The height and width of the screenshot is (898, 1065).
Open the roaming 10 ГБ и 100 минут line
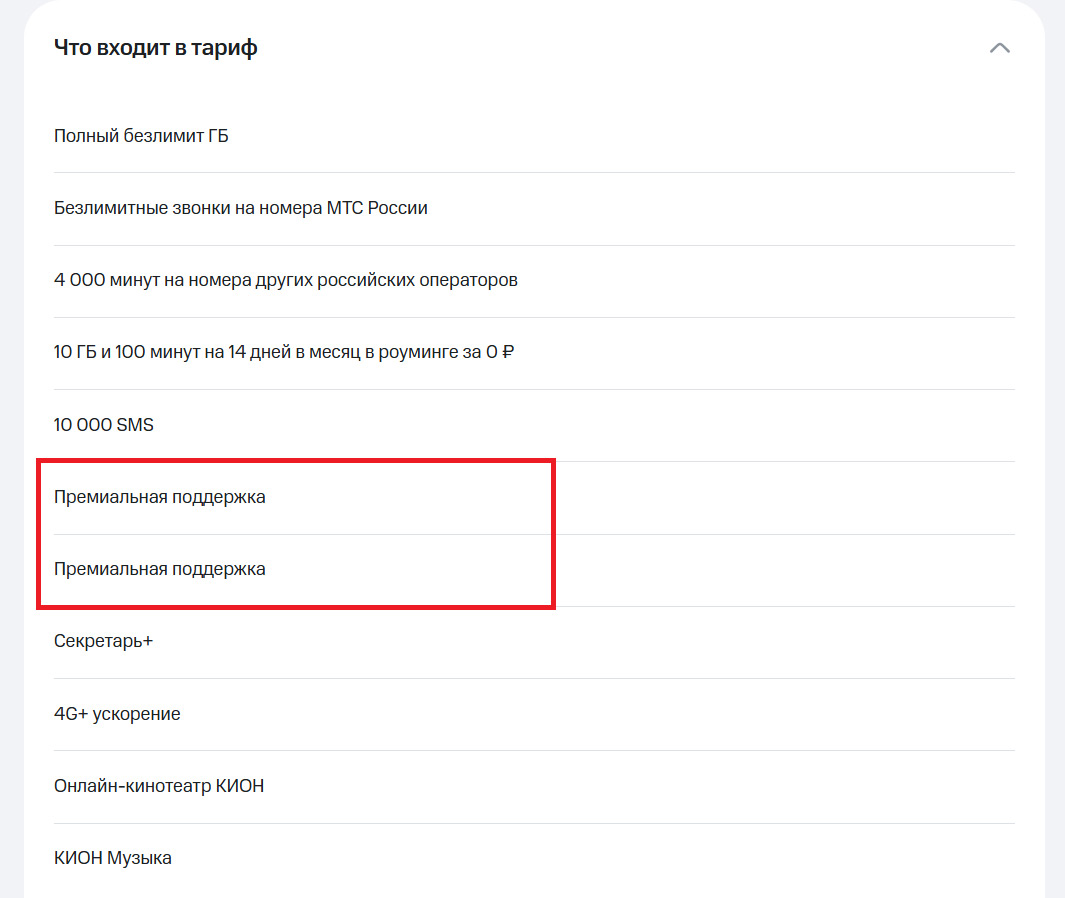[x=284, y=353]
